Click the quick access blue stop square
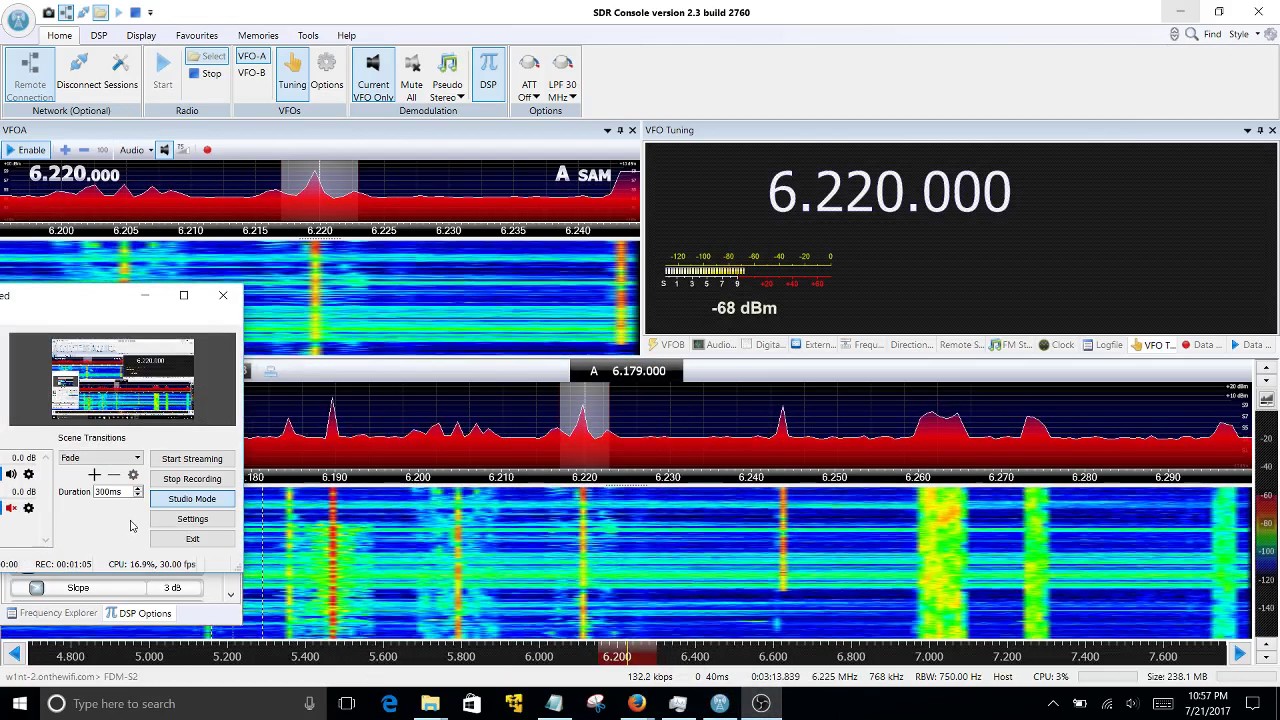Image resolution: width=1280 pixels, height=720 pixels. pos(135,13)
